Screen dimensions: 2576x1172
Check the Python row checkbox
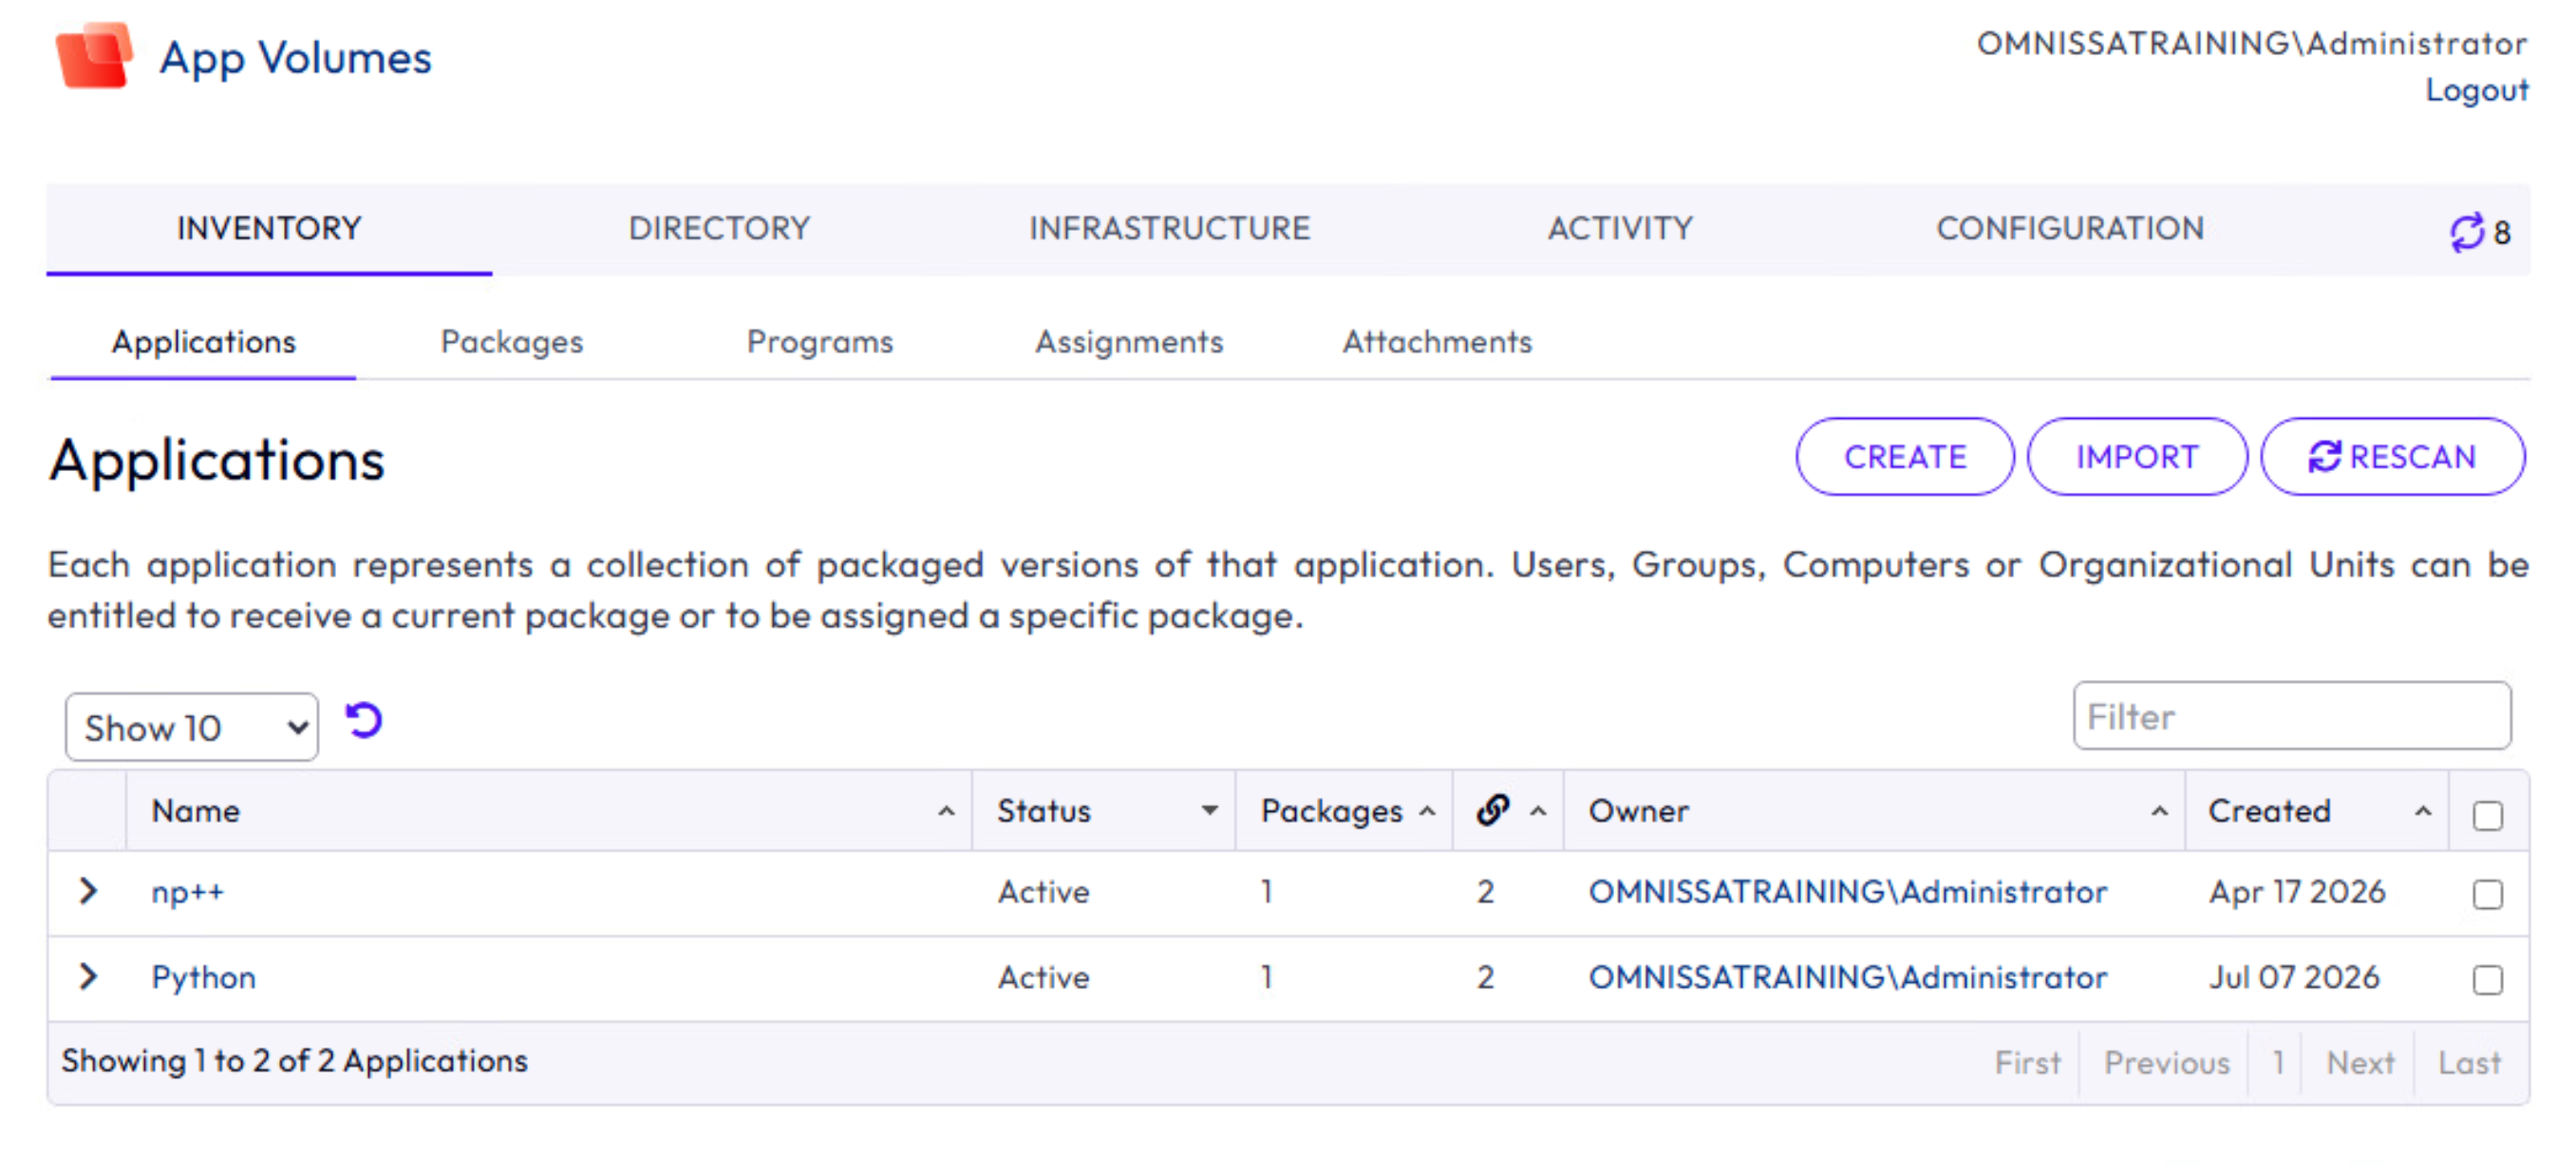[2487, 979]
